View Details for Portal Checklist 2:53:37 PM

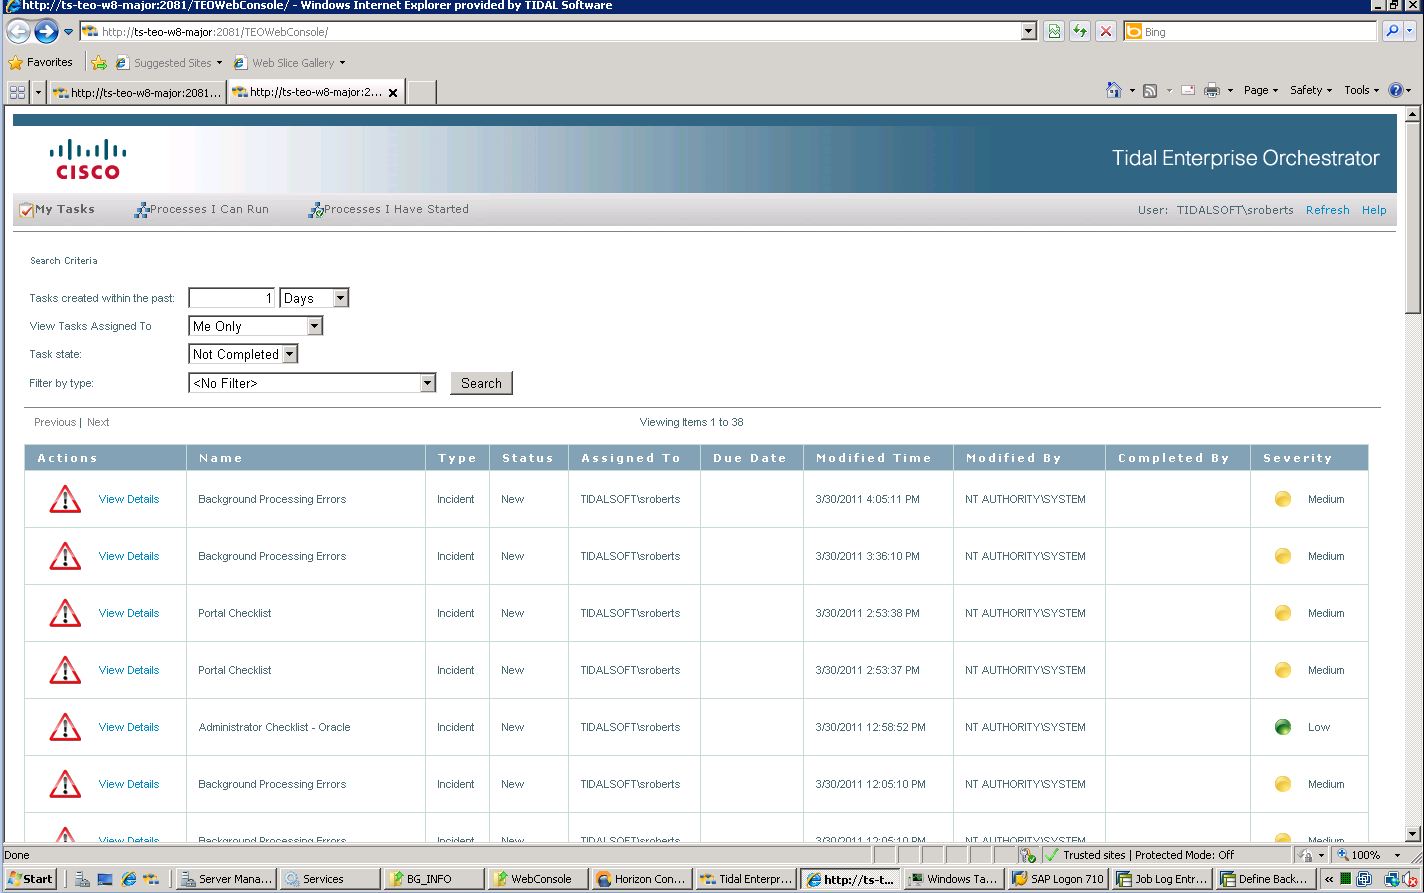[129, 670]
